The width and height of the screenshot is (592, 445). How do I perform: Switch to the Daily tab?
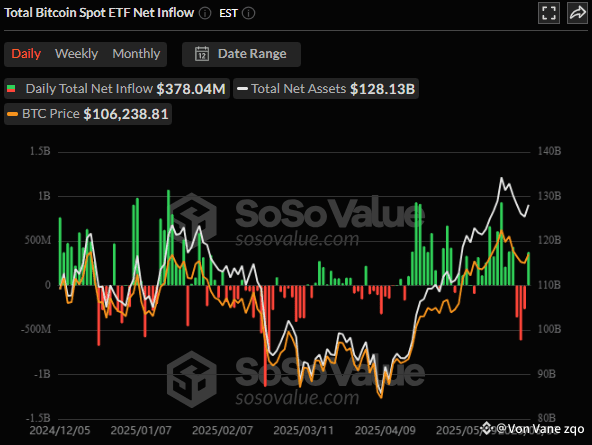click(x=26, y=54)
